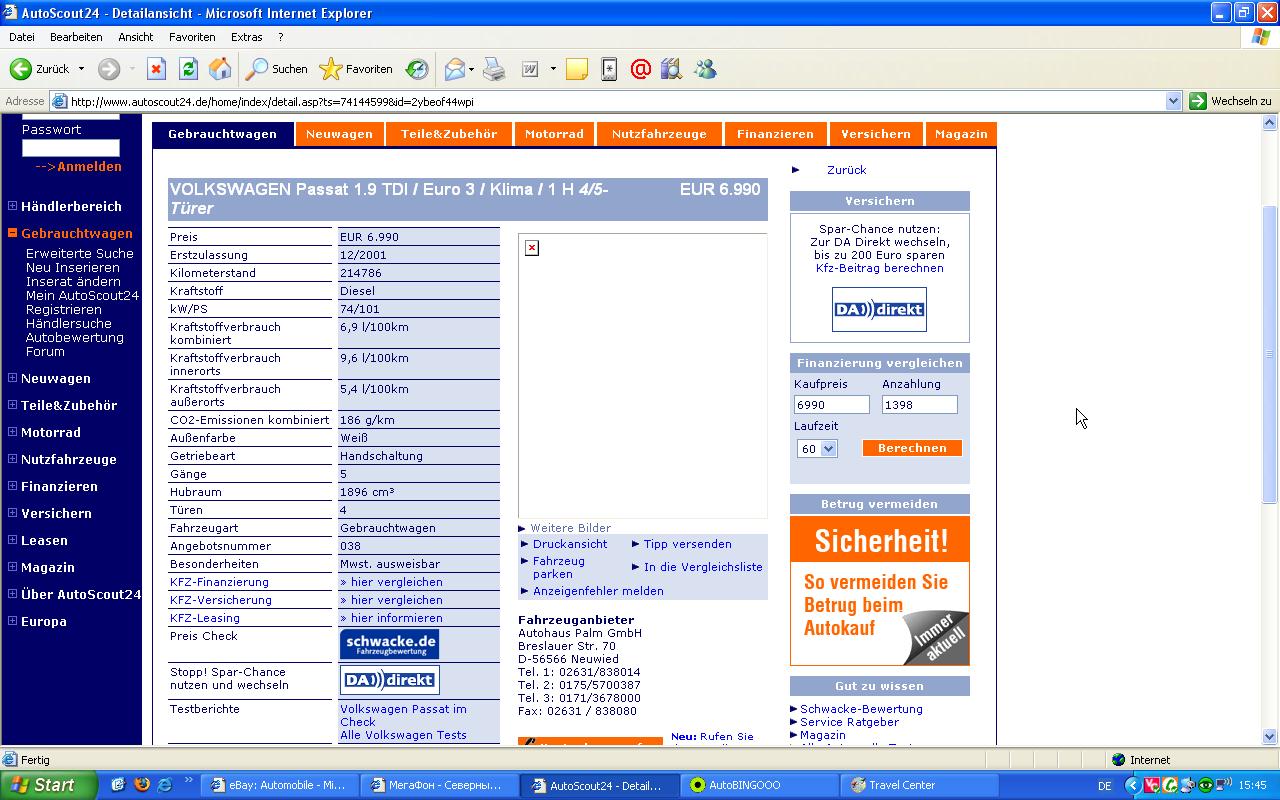Image resolution: width=1280 pixels, height=800 pixels.
Task: Open the Favoriten menu in menu bar
Action: pos(192,37)
